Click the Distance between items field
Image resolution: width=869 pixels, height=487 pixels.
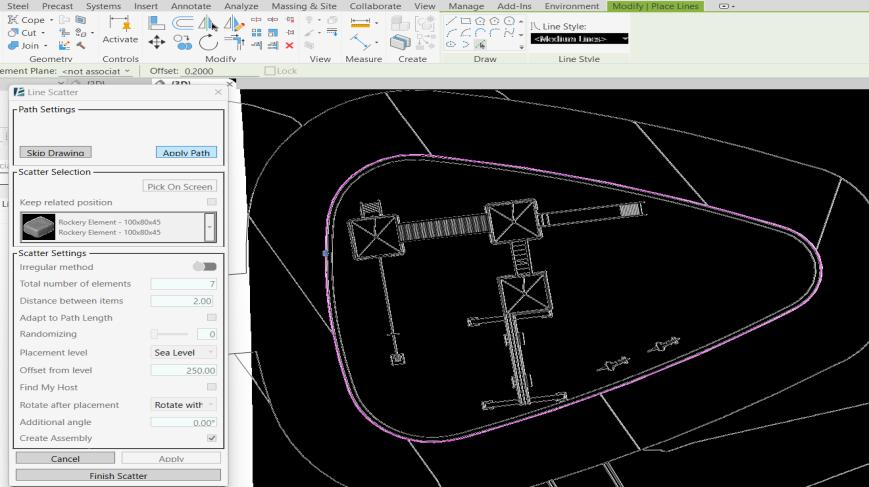coord(183,301)
